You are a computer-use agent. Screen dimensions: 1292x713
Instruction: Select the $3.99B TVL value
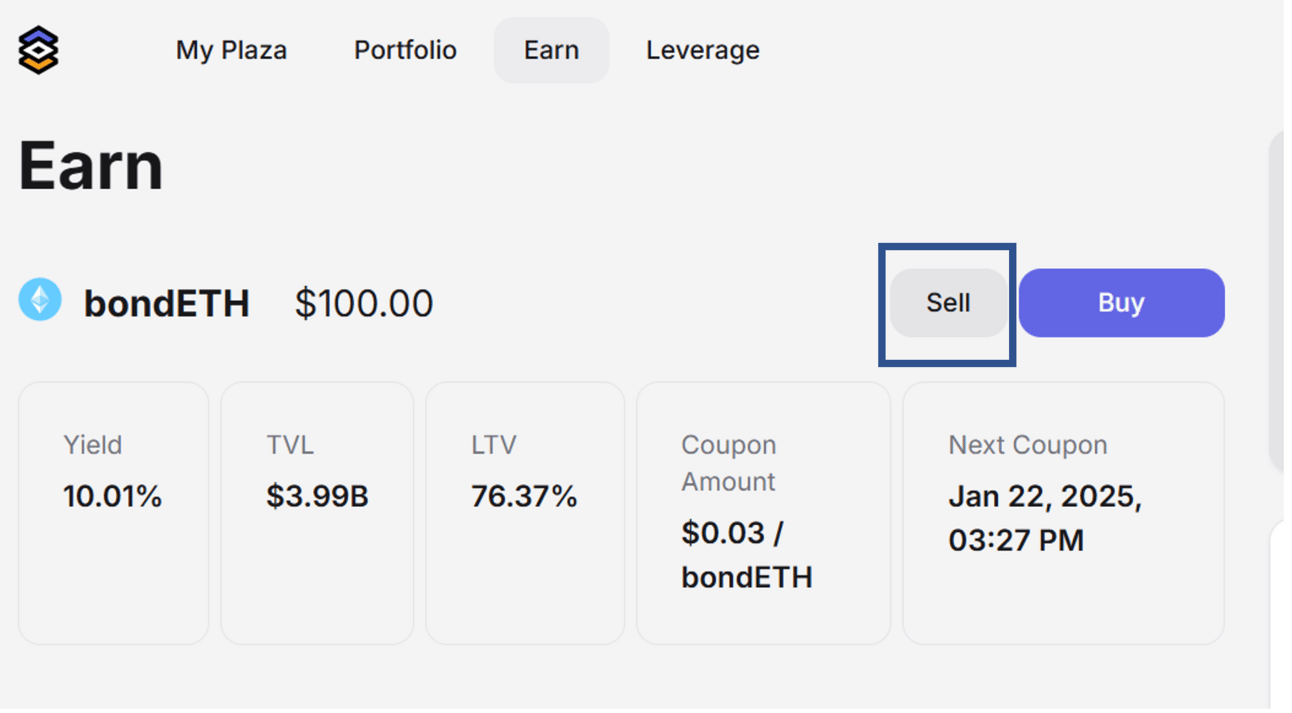[x=317, y=496]
